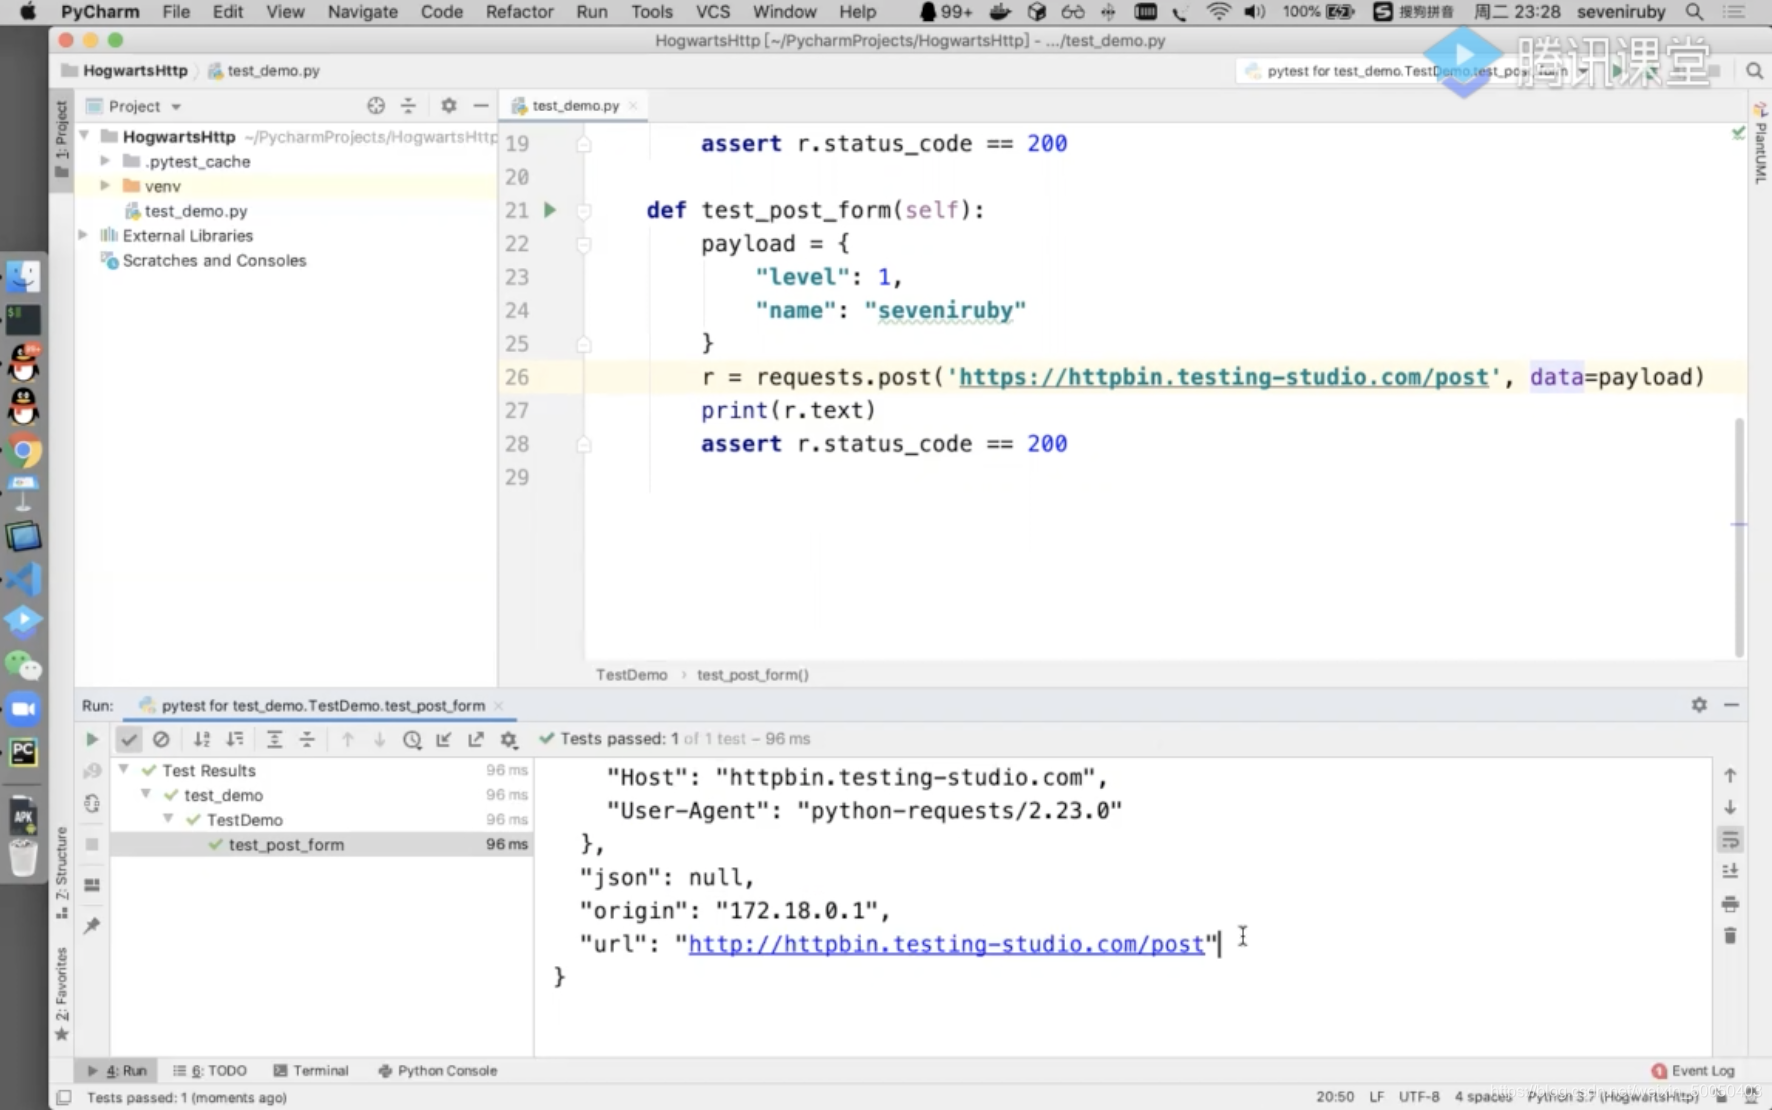The width and height of the screenshot is (1772, 1110).
Task: Collapse the test_demo results node
Action: pyautogui.click(x=146, y=794)
